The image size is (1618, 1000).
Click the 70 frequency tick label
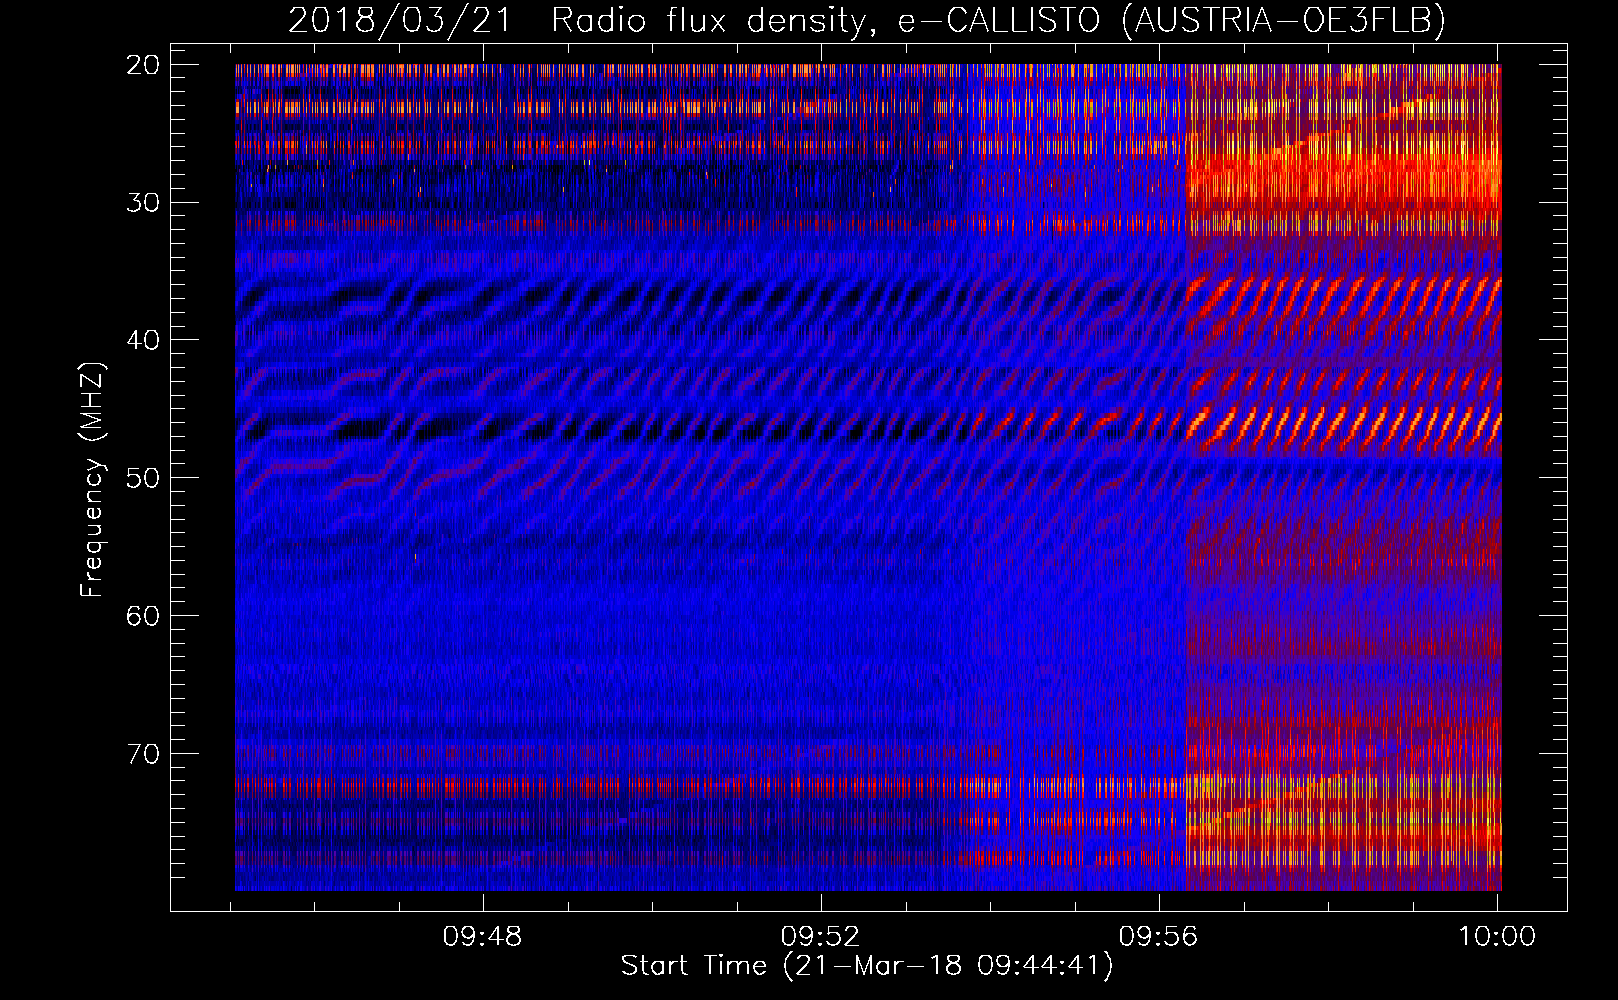pos(143,753)
